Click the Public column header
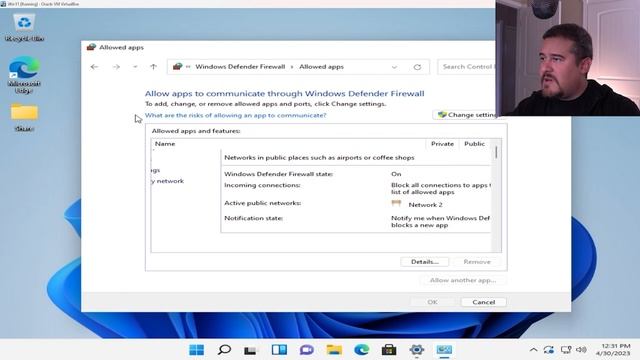The image size is (640, 360). (x=474, y=144)
